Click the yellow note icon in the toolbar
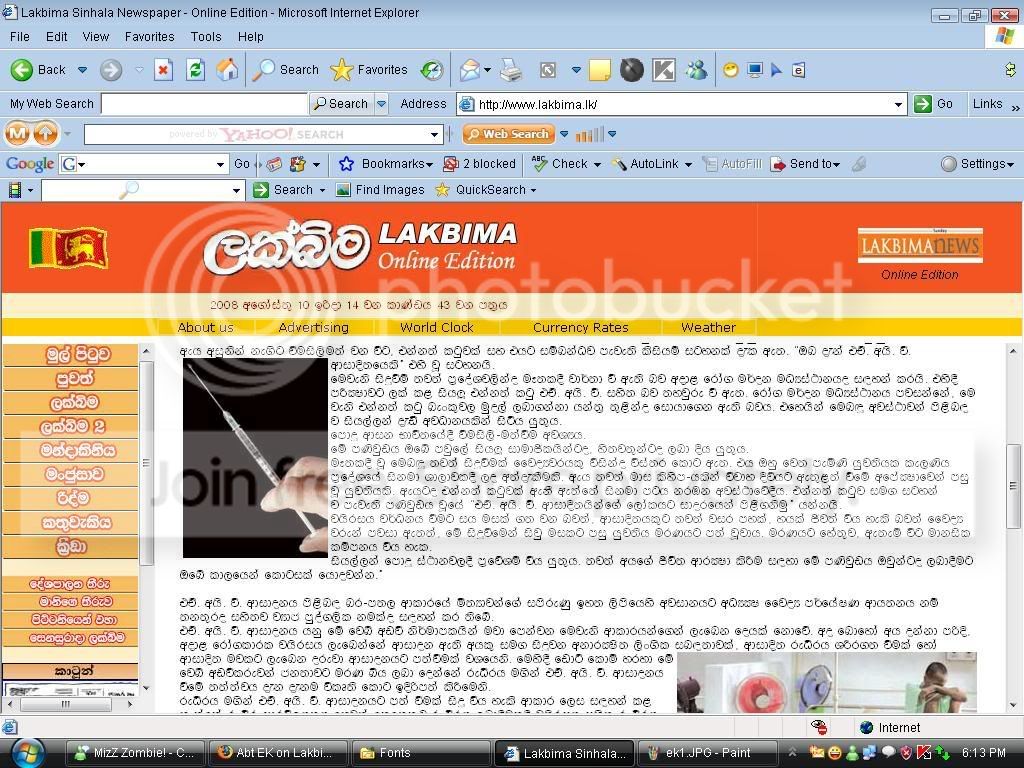The width and height of the screenshot is (1024, 768). [600, 70]
